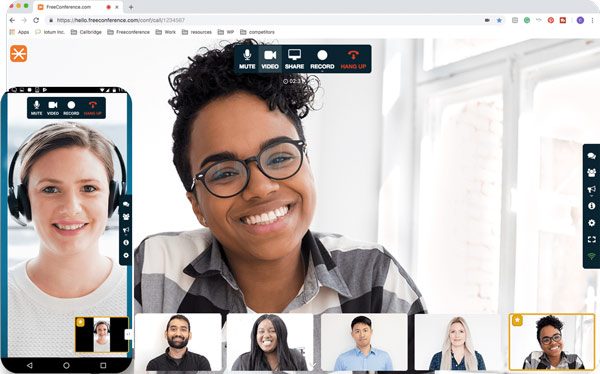Click the browser address bar URL

121,20
